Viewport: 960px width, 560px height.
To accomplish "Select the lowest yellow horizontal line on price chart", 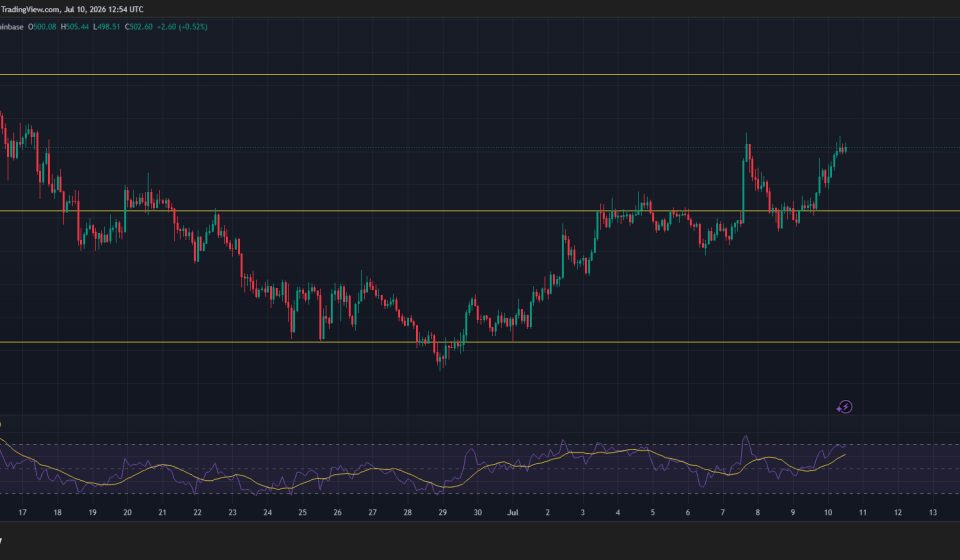I will point(480,342).
